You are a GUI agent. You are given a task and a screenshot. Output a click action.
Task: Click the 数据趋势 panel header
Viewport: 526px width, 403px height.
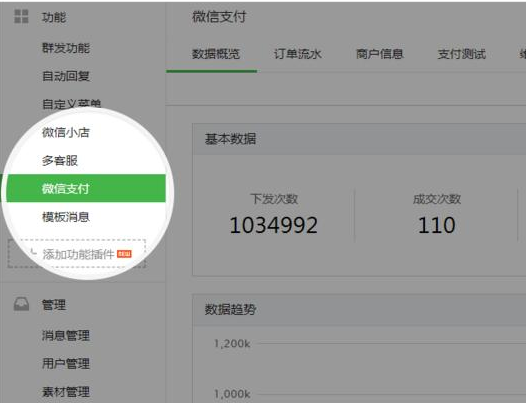point(359,309)
